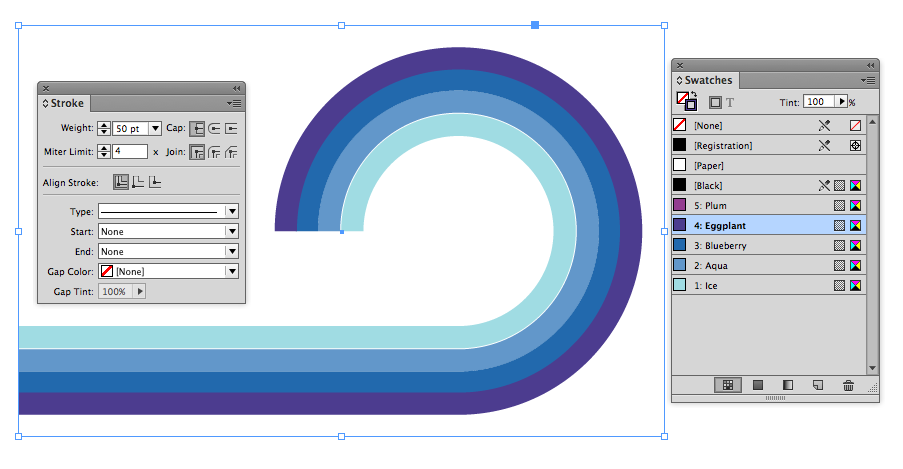Select the [Paper] swatch row
This screenshot has height=469, width=903.
point(769,165)
